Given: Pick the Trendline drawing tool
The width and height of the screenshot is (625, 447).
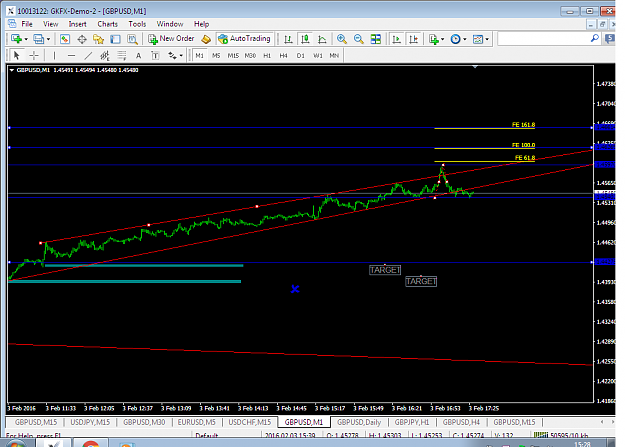Looking at the screenshot, I should (x=88, y=55).
